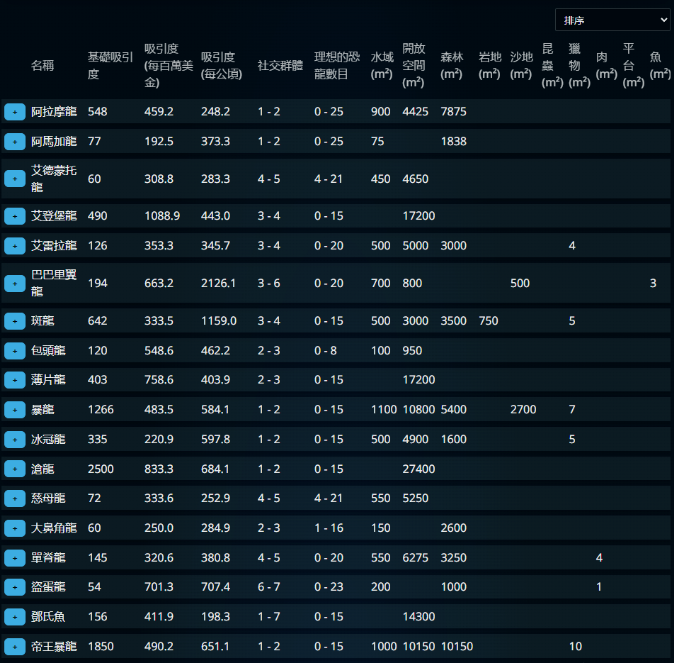Click the plus icon beside 斑龍
674x663 pixels.
pos(14,321)
